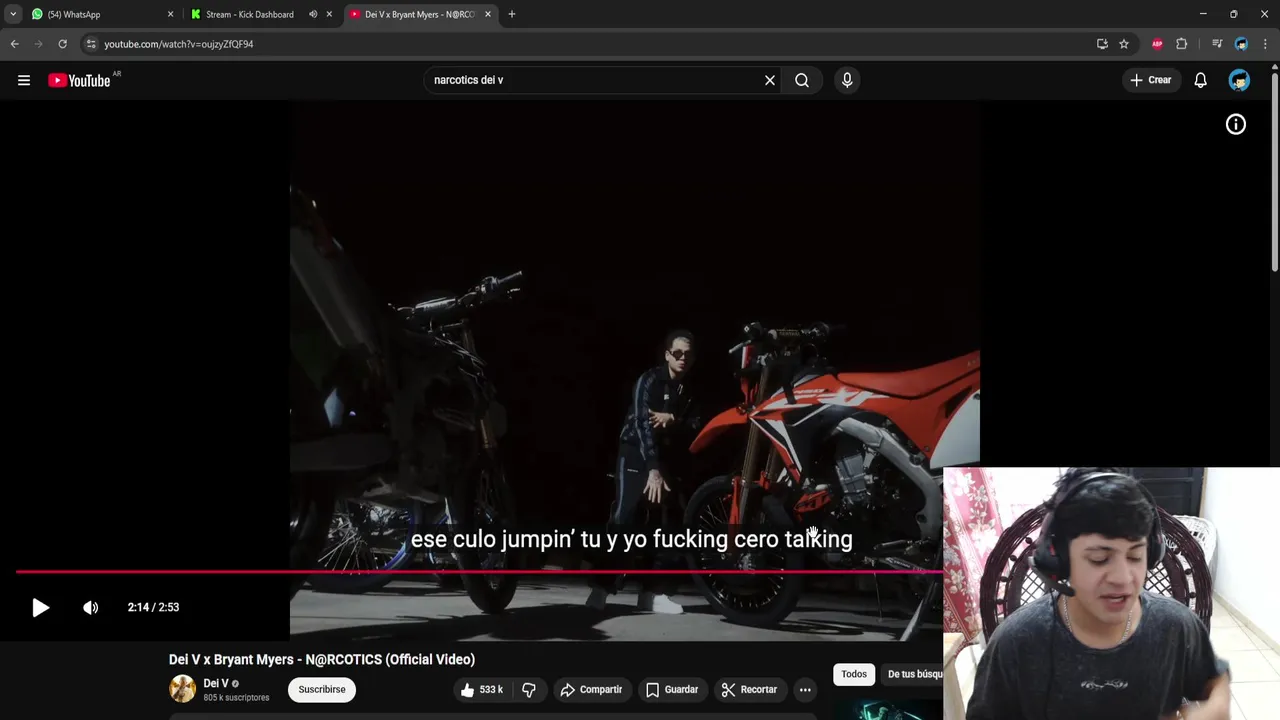Open the Extensions puzzle menu
The image size is (1280, 720).
(1181, 44)
